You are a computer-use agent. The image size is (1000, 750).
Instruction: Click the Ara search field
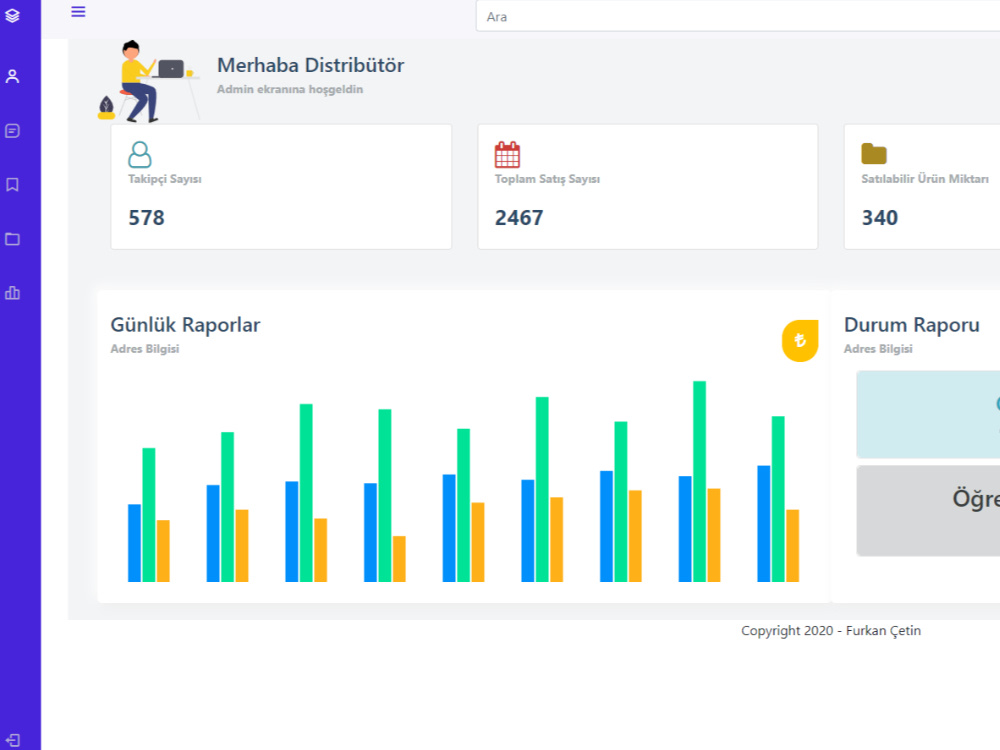point(737,17)
